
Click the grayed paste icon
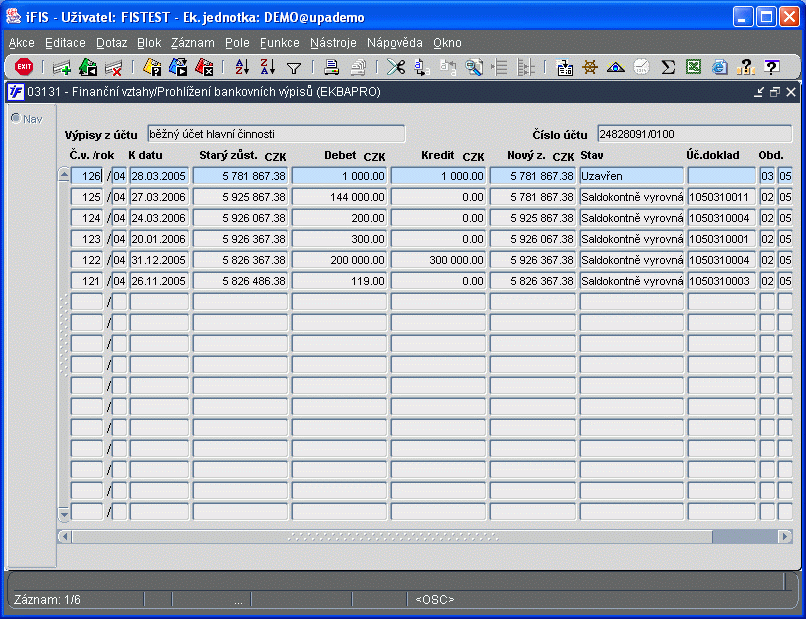pyautogui.click(x=448, y=67)
